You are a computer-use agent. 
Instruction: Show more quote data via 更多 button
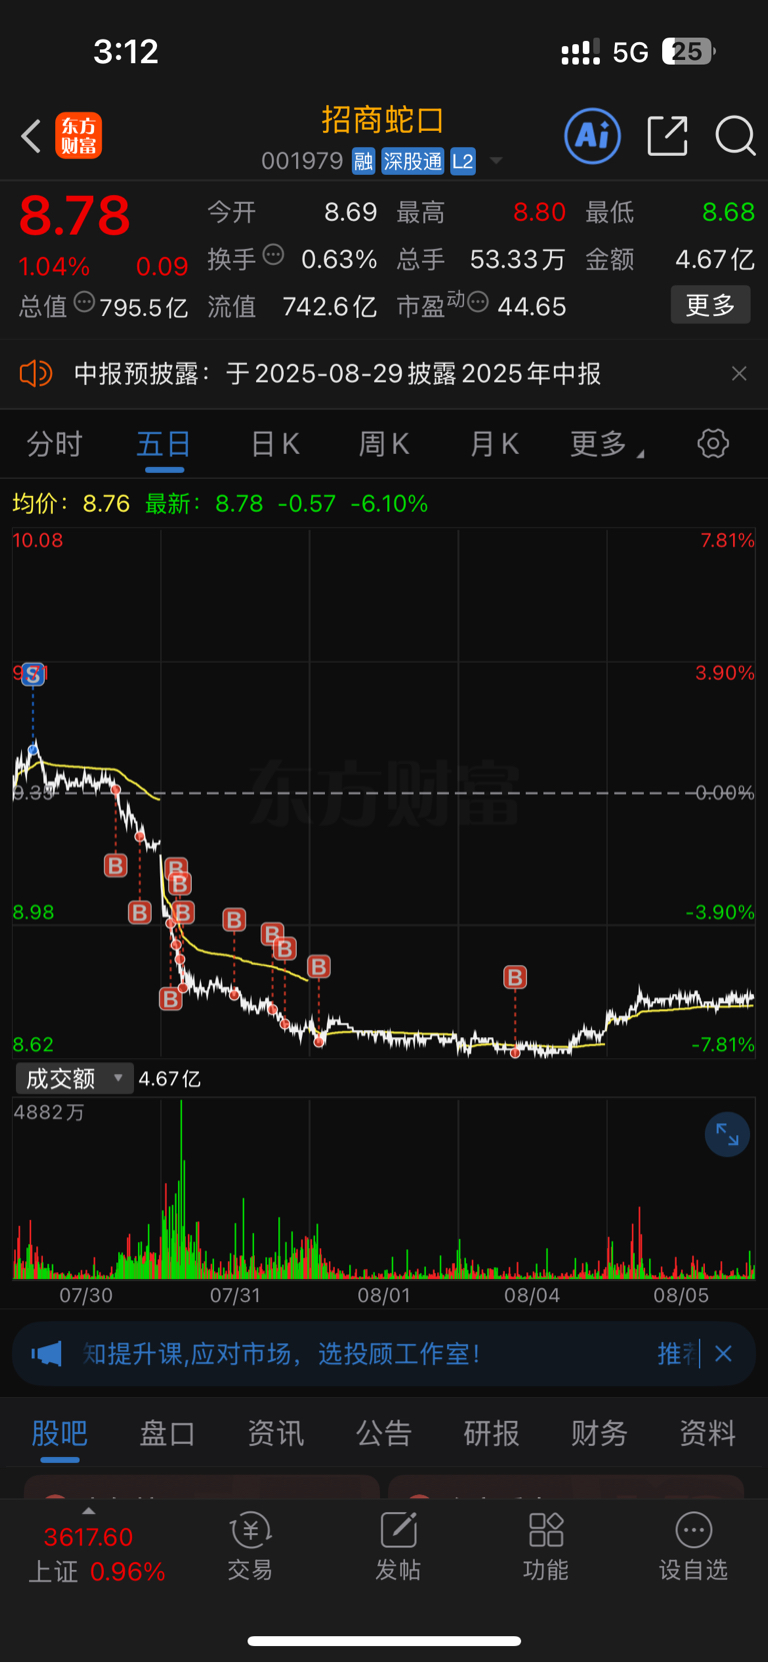[710, 305]
